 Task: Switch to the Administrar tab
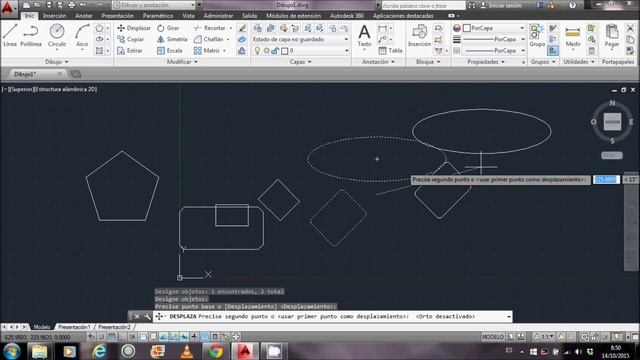point(218,16)
